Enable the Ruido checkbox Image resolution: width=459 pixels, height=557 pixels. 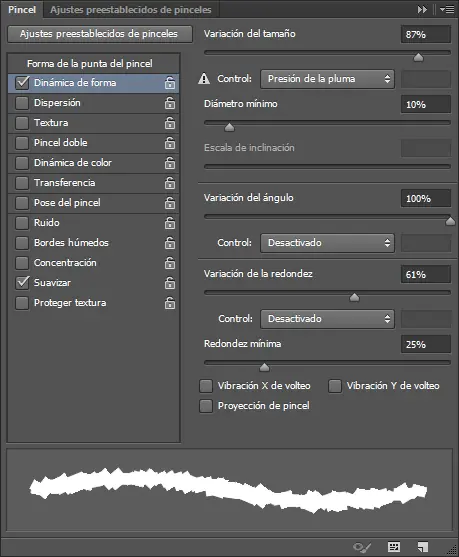tap(22, 223)
